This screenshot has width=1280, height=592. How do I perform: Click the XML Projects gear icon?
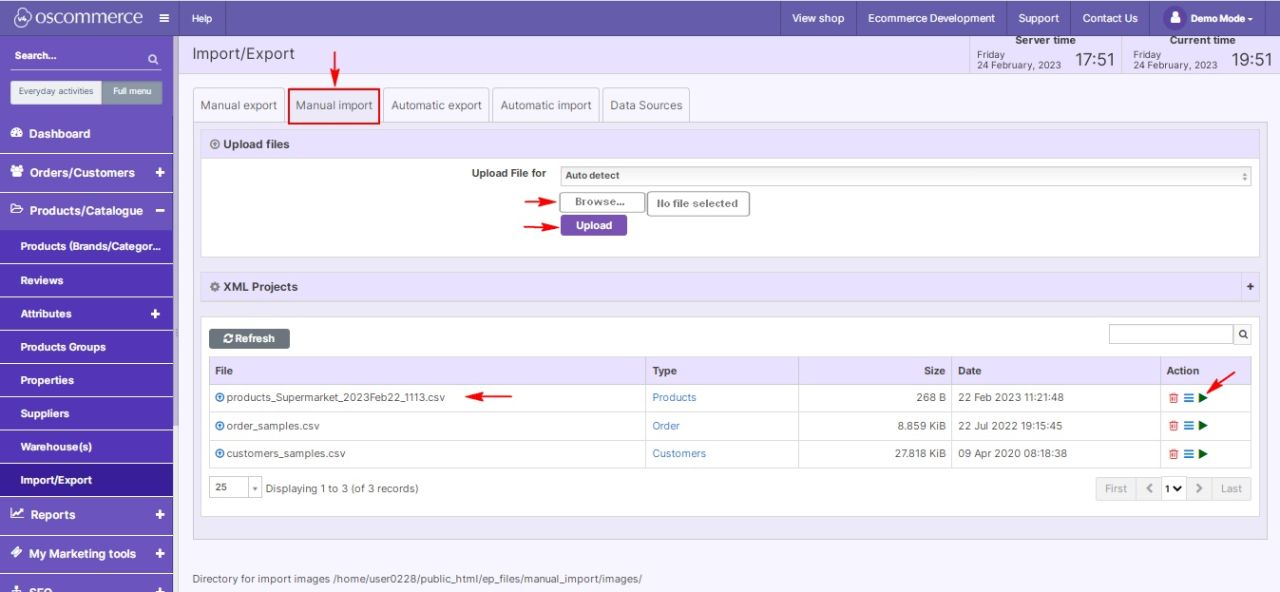[214, 287]
